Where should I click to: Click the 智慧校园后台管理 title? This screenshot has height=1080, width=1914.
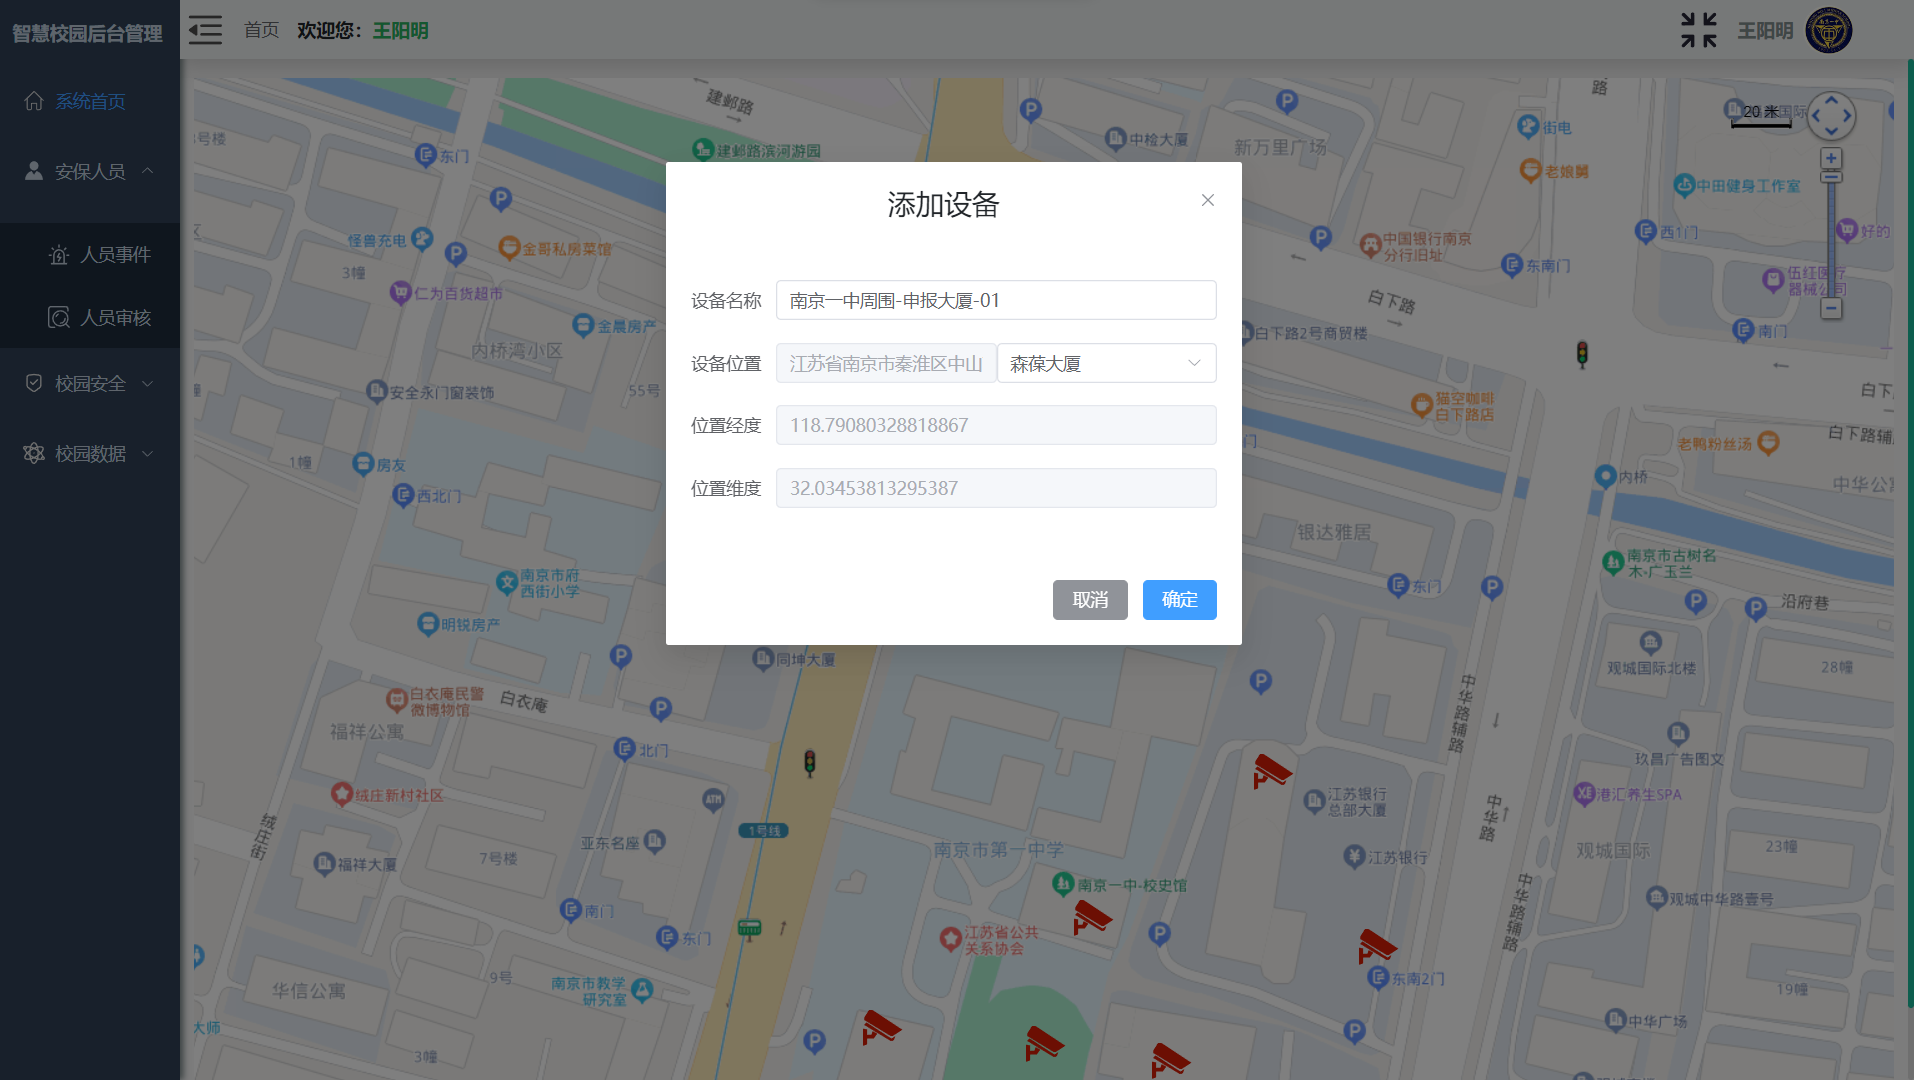coord(87,34)
